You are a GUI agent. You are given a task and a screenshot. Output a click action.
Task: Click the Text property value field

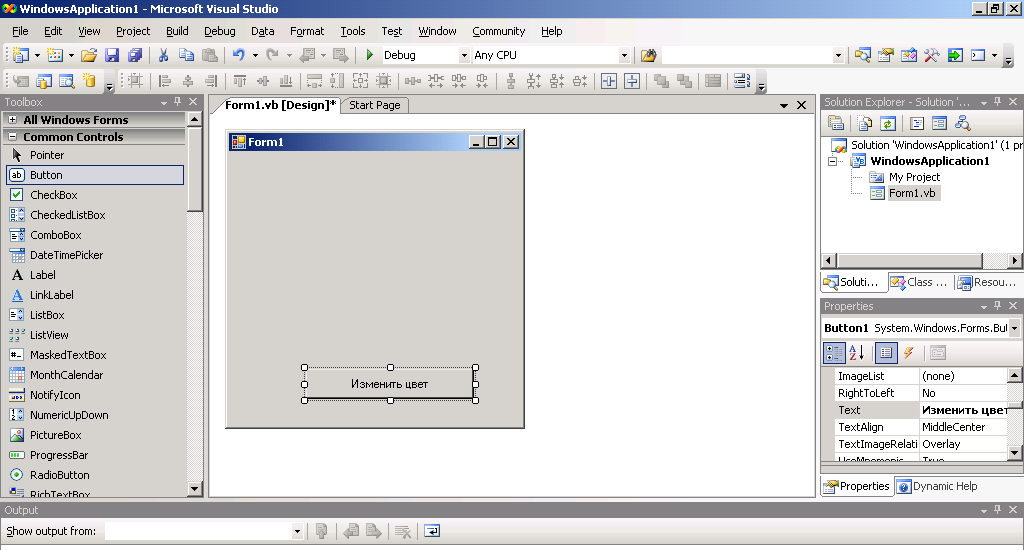963,410
